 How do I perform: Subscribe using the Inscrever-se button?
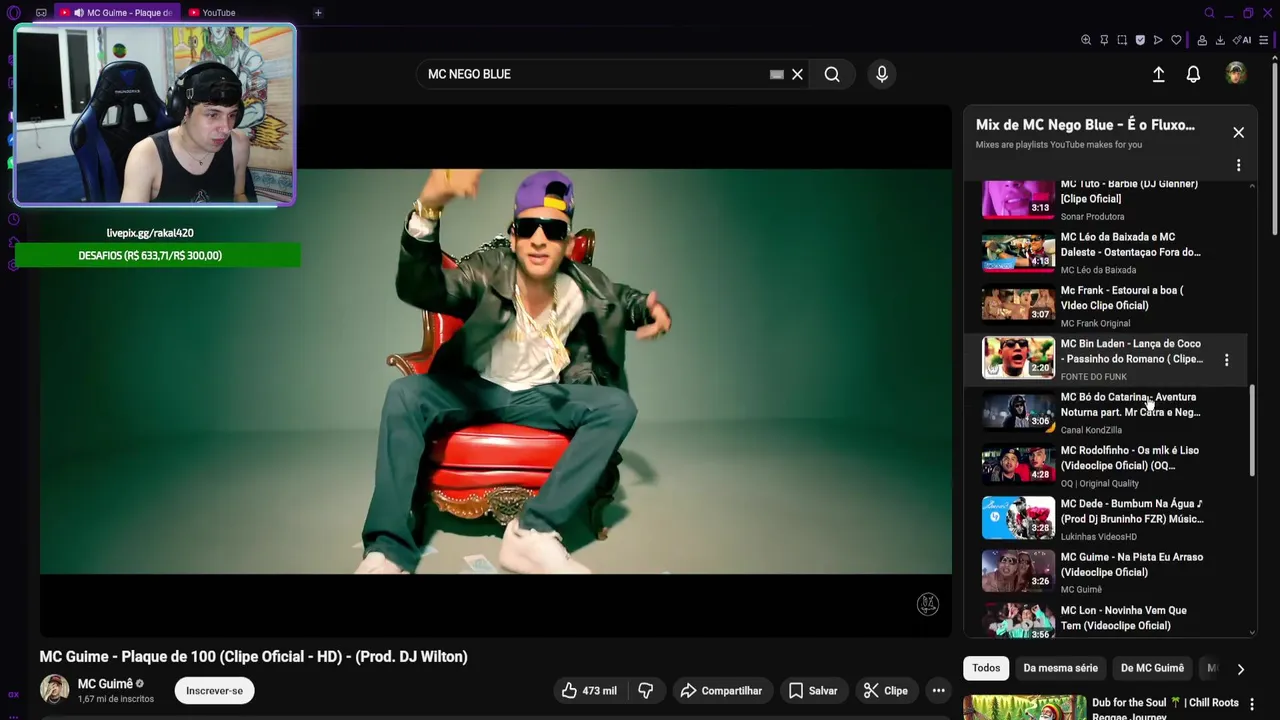(214, 690)
